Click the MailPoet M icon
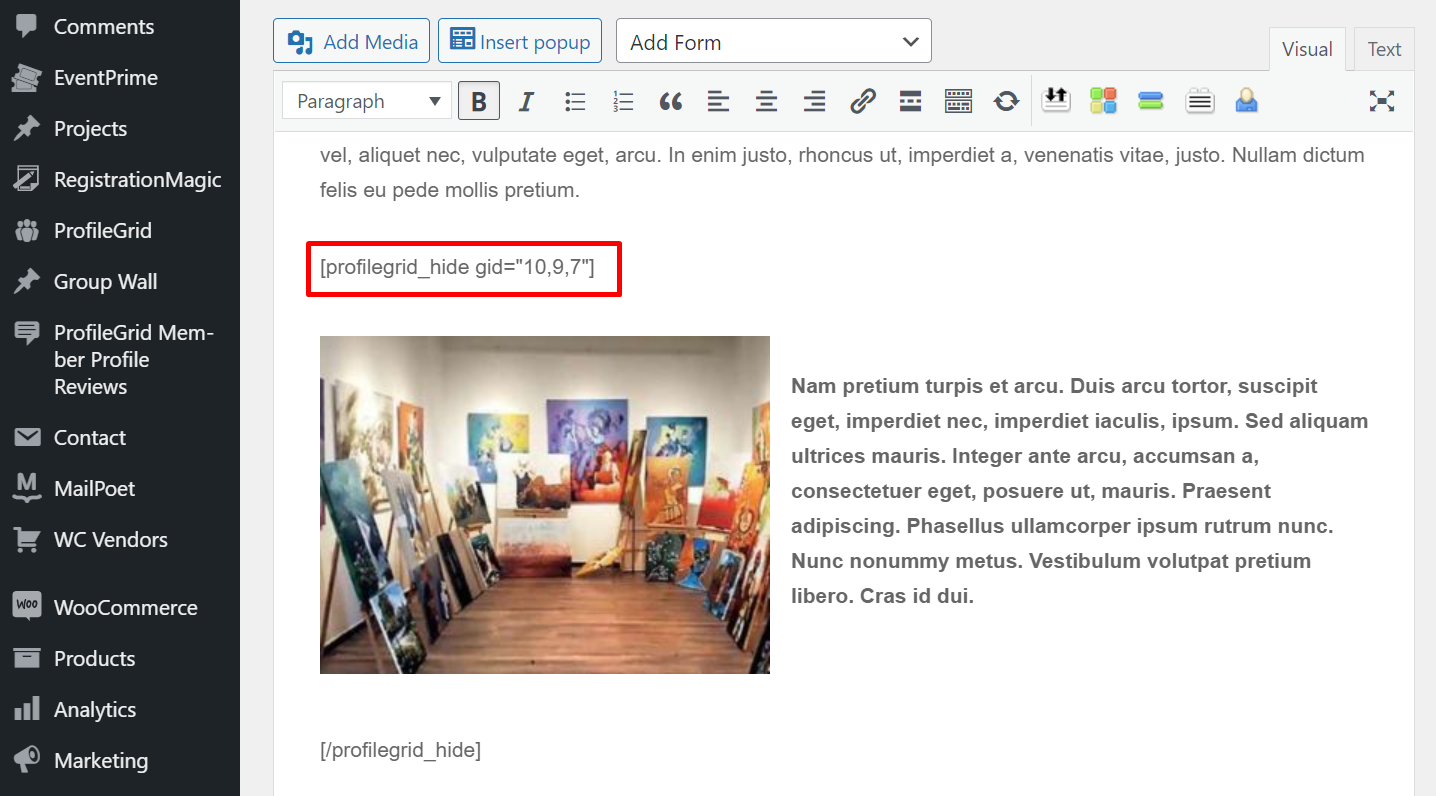 [27, 488]
